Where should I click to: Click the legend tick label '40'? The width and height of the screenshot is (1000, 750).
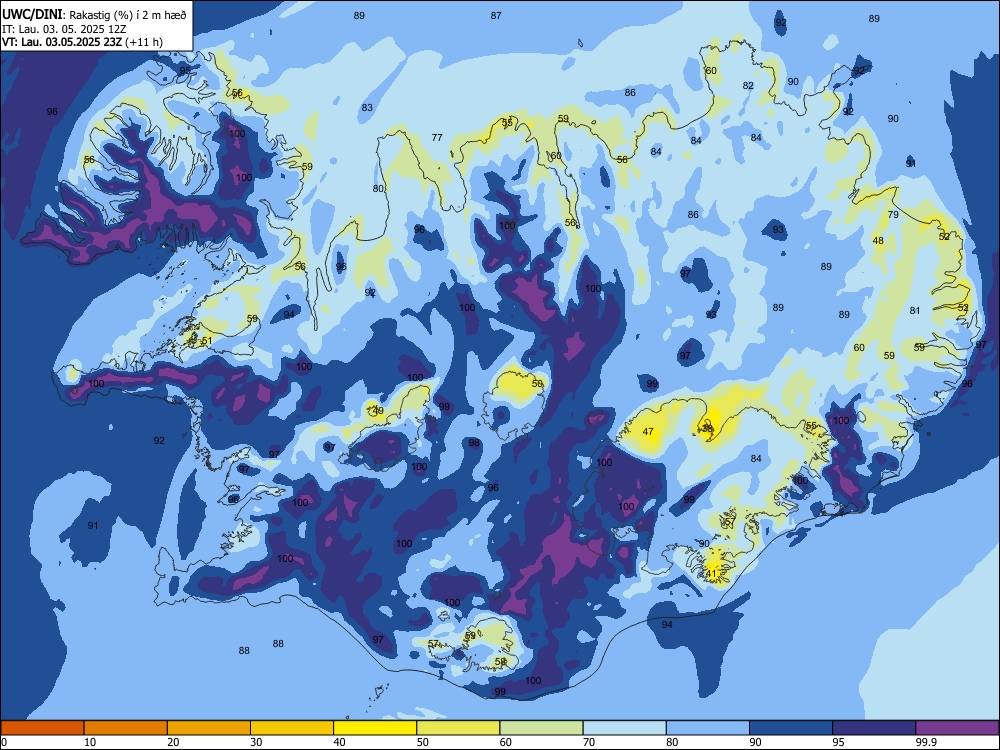pyautogui.click(x=339, y=742)
